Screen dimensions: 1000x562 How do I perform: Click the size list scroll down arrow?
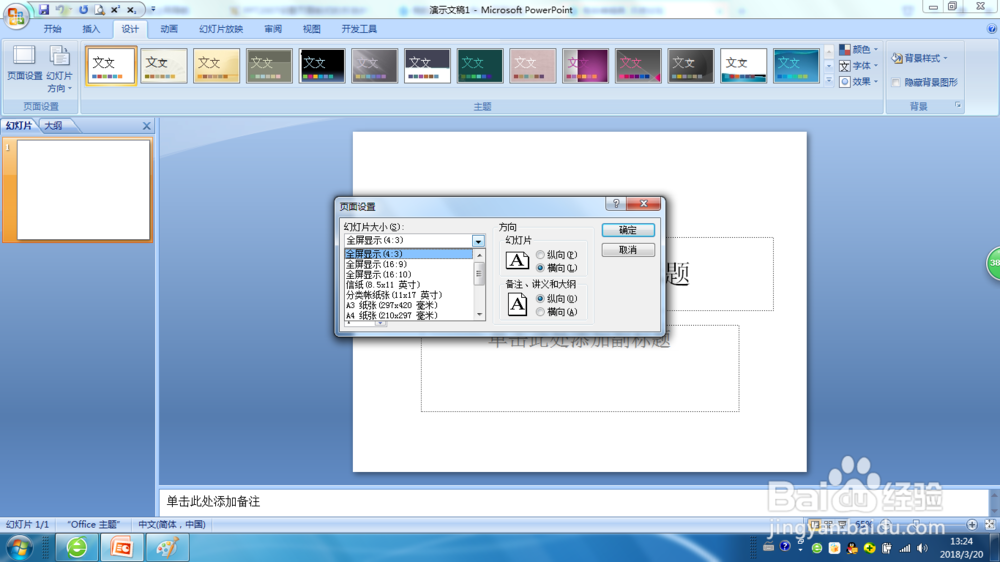click(x=480, y=314)
